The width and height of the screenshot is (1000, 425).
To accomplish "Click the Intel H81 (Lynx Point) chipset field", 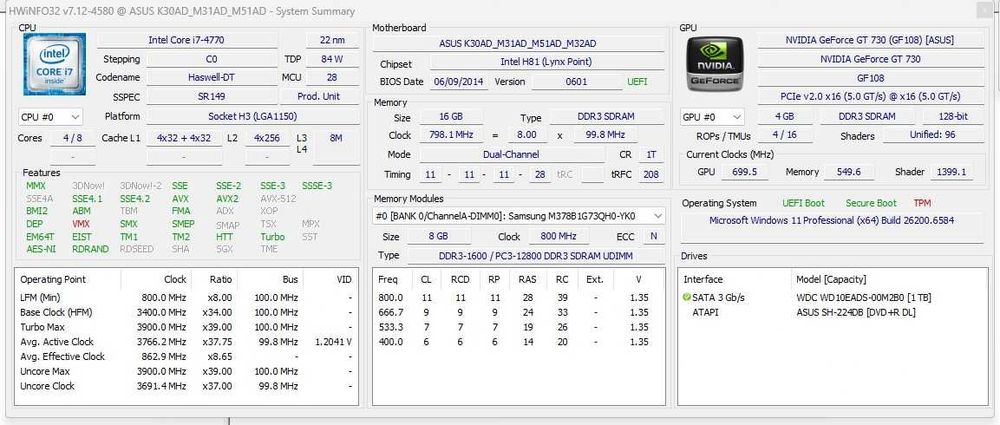I will (x=546, y=62).
